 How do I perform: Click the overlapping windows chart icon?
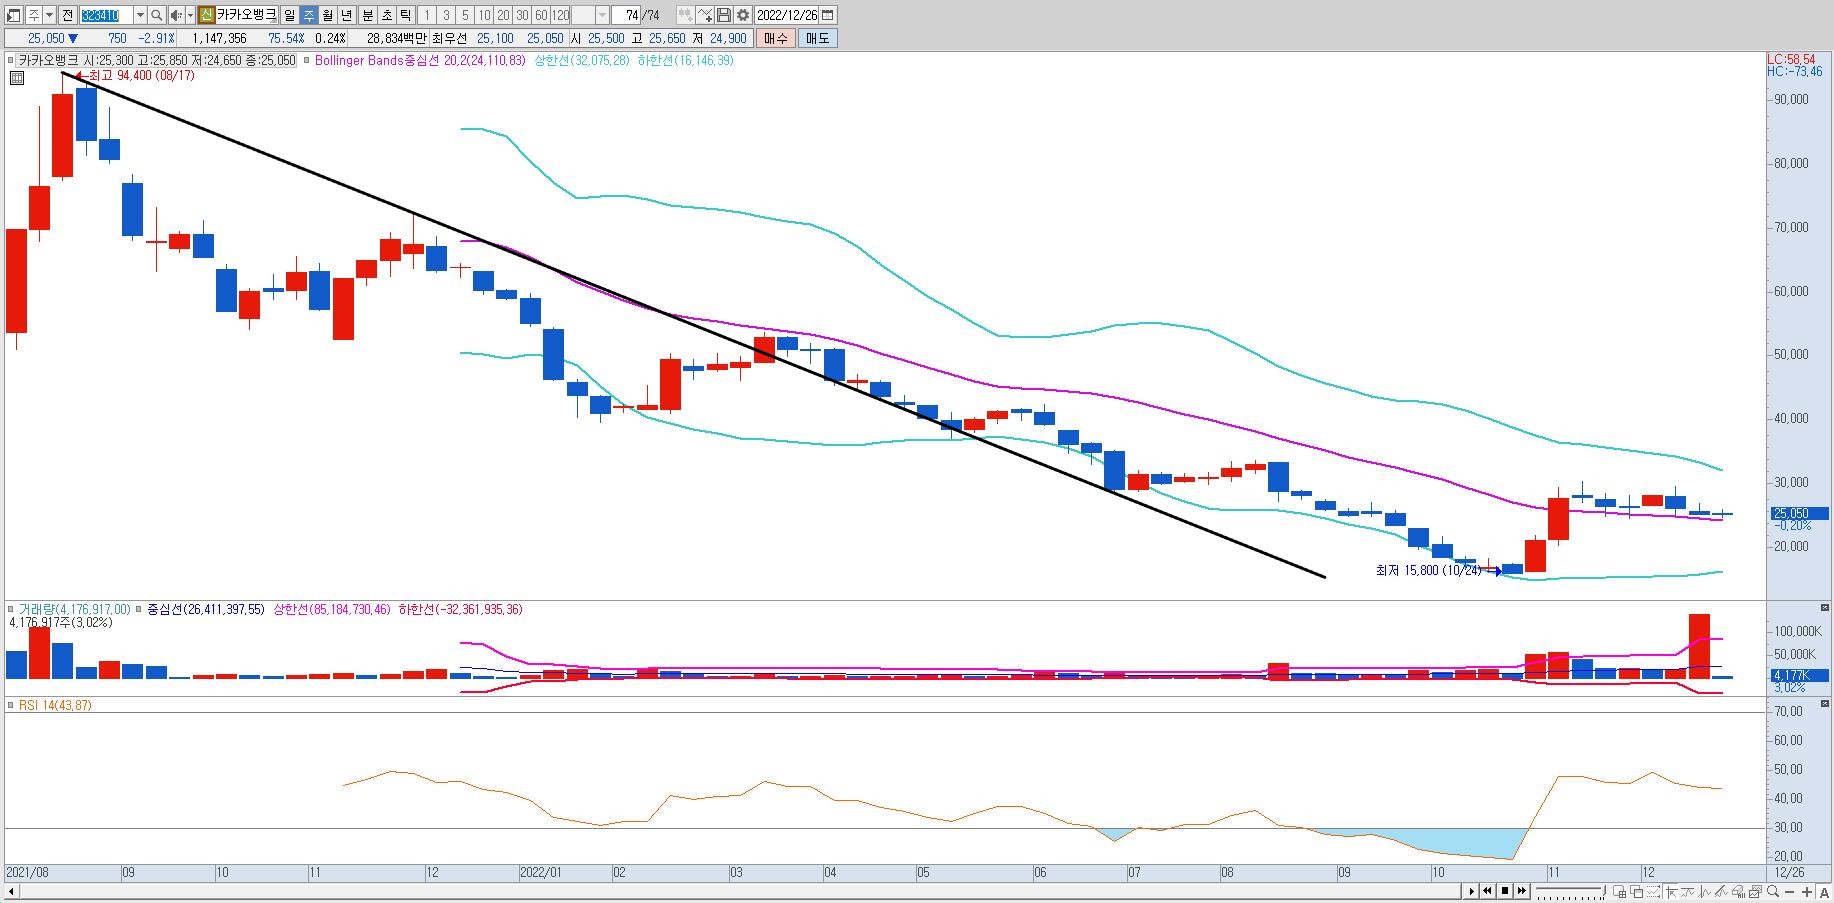(1636, 891)
